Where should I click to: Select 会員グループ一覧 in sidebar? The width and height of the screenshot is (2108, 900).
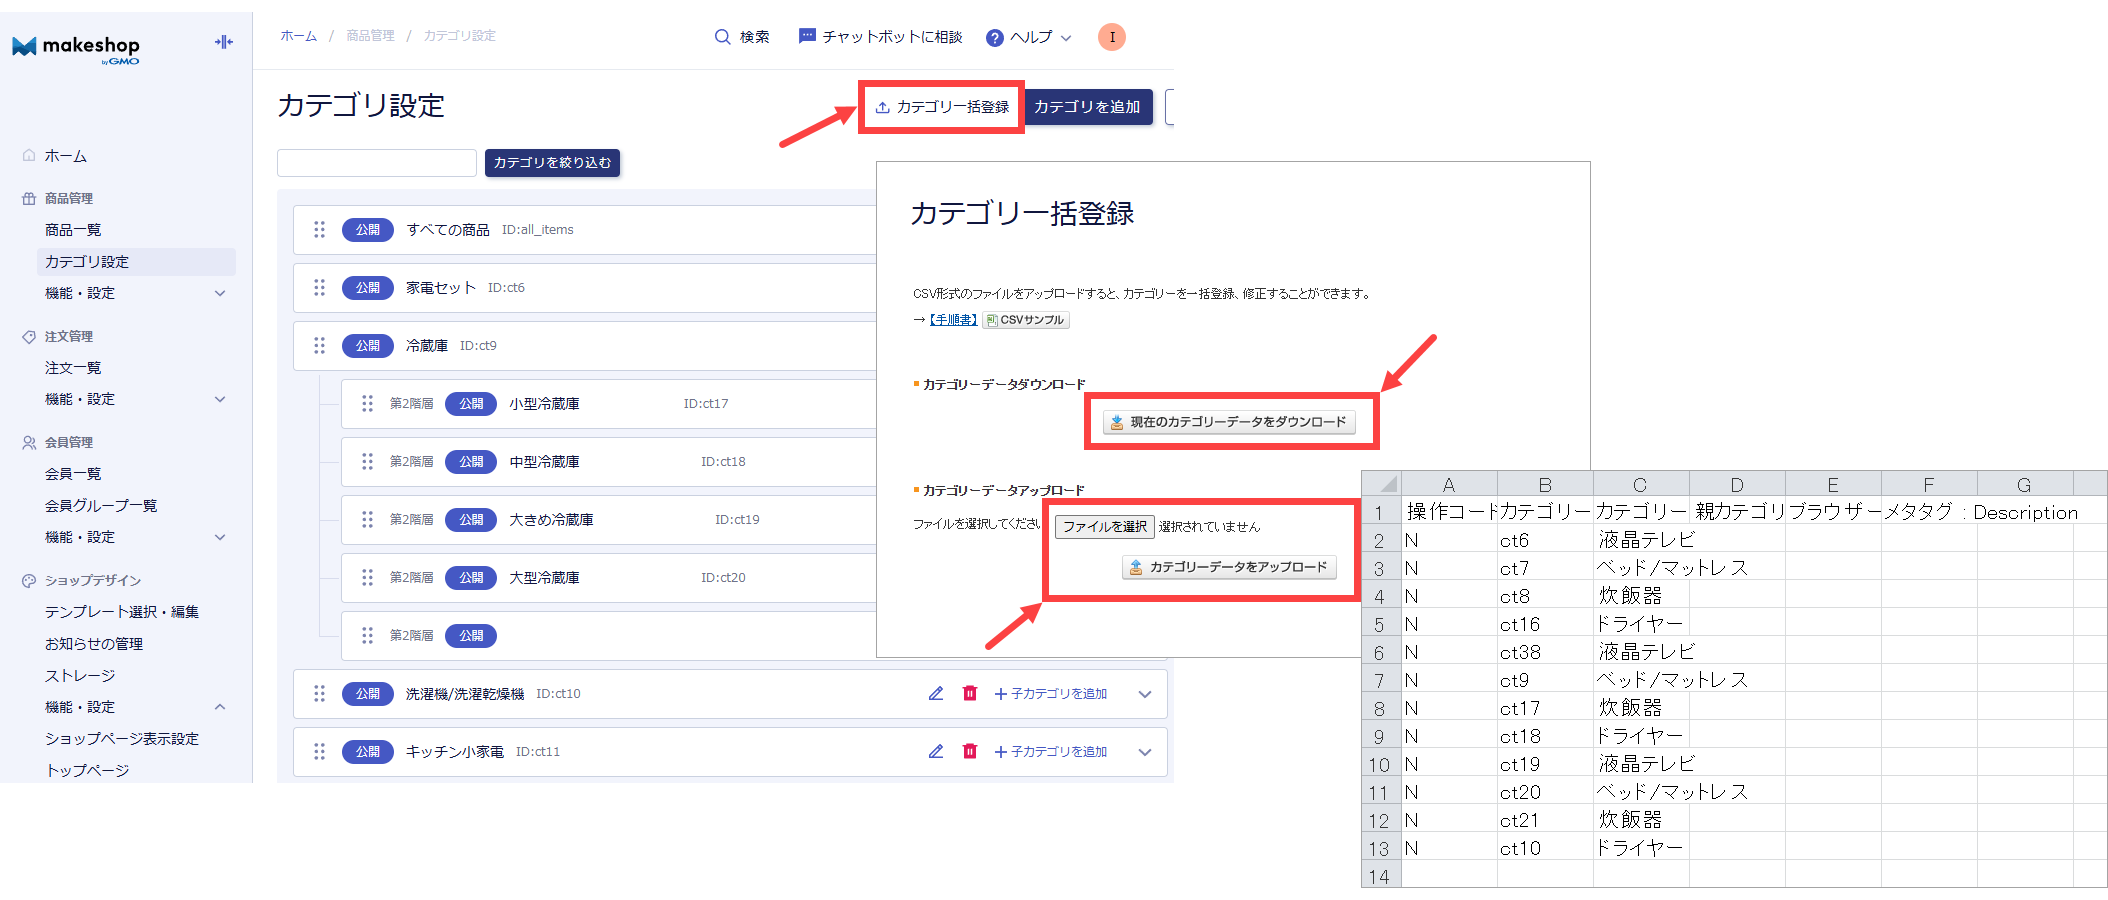(101, 506)
